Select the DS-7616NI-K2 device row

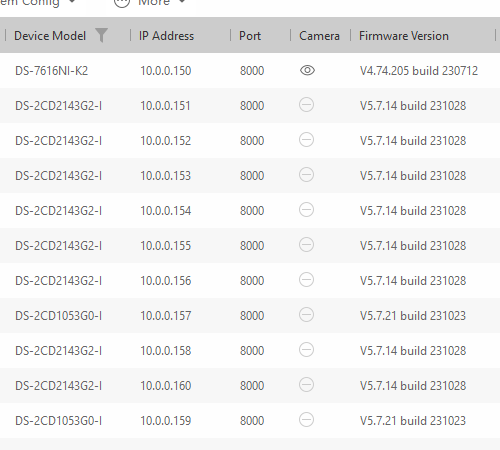click(x=250, y=70)
